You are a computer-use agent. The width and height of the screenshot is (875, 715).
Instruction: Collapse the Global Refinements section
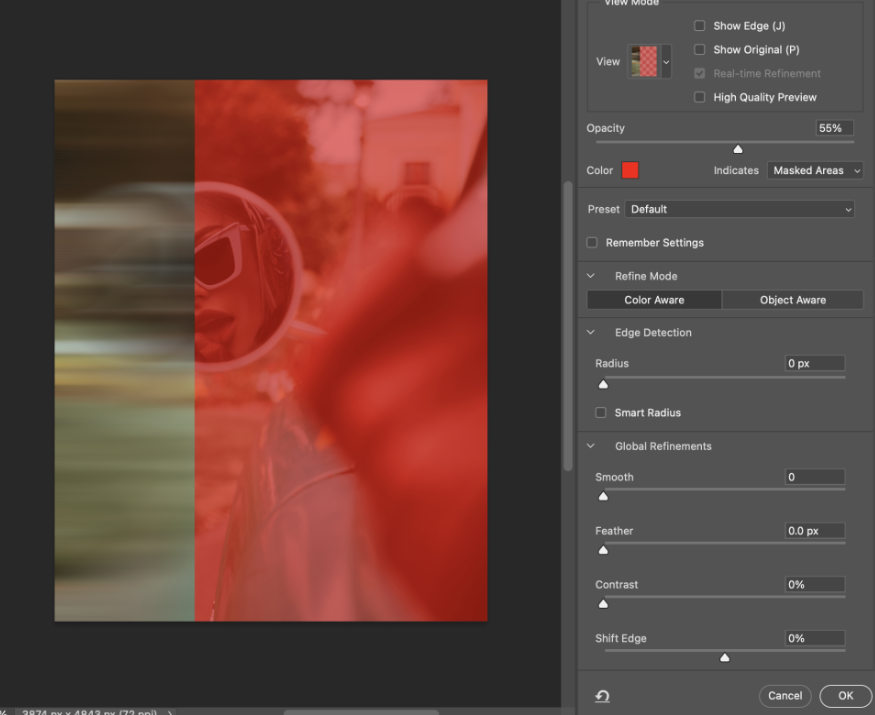click(x=590, y=446)
